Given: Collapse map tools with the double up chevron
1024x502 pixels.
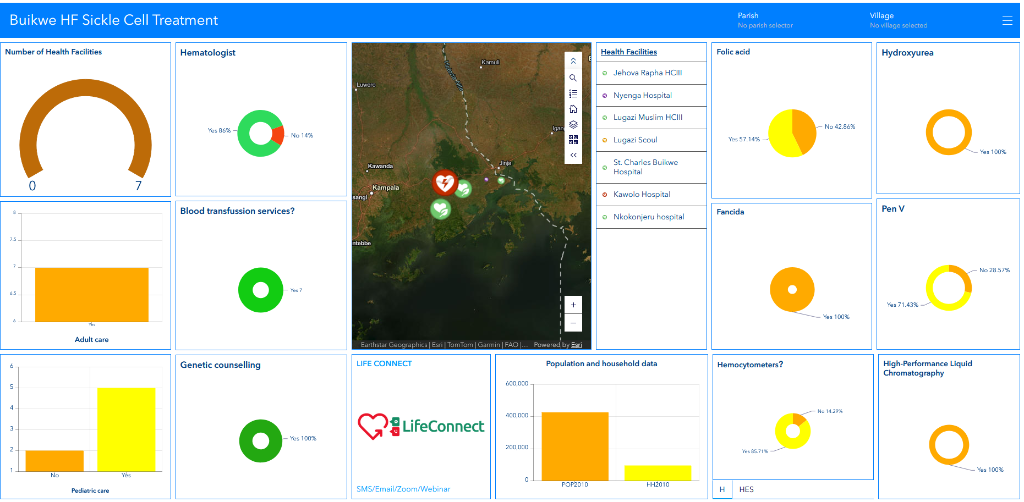Looking at the screenshot, I should (x=573, y=61).
